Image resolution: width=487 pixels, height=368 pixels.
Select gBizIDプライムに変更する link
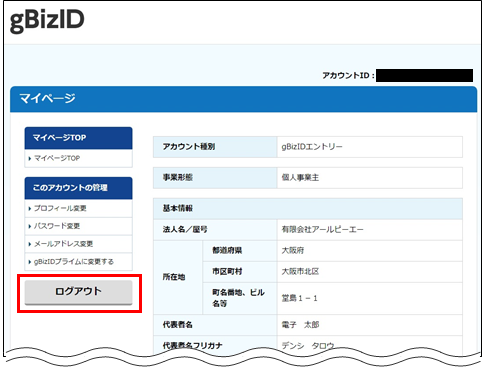point(74,262)
